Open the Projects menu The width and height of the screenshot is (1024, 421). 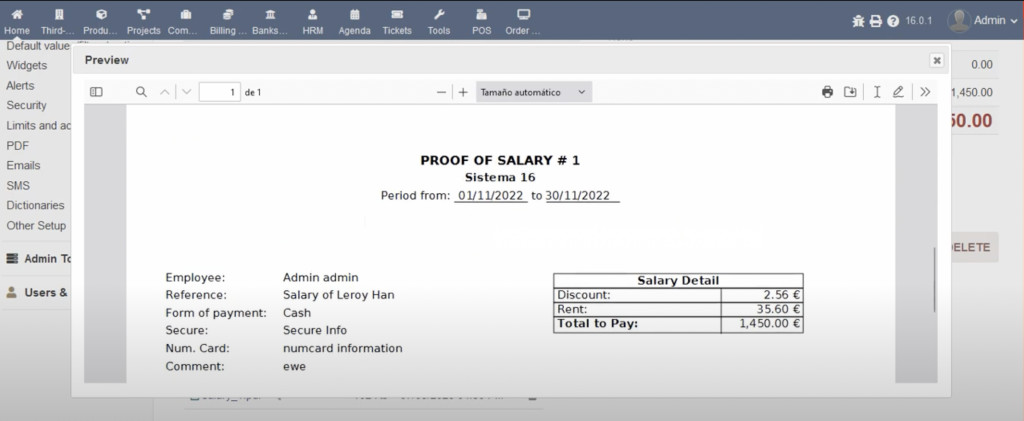tap(144, 21)
